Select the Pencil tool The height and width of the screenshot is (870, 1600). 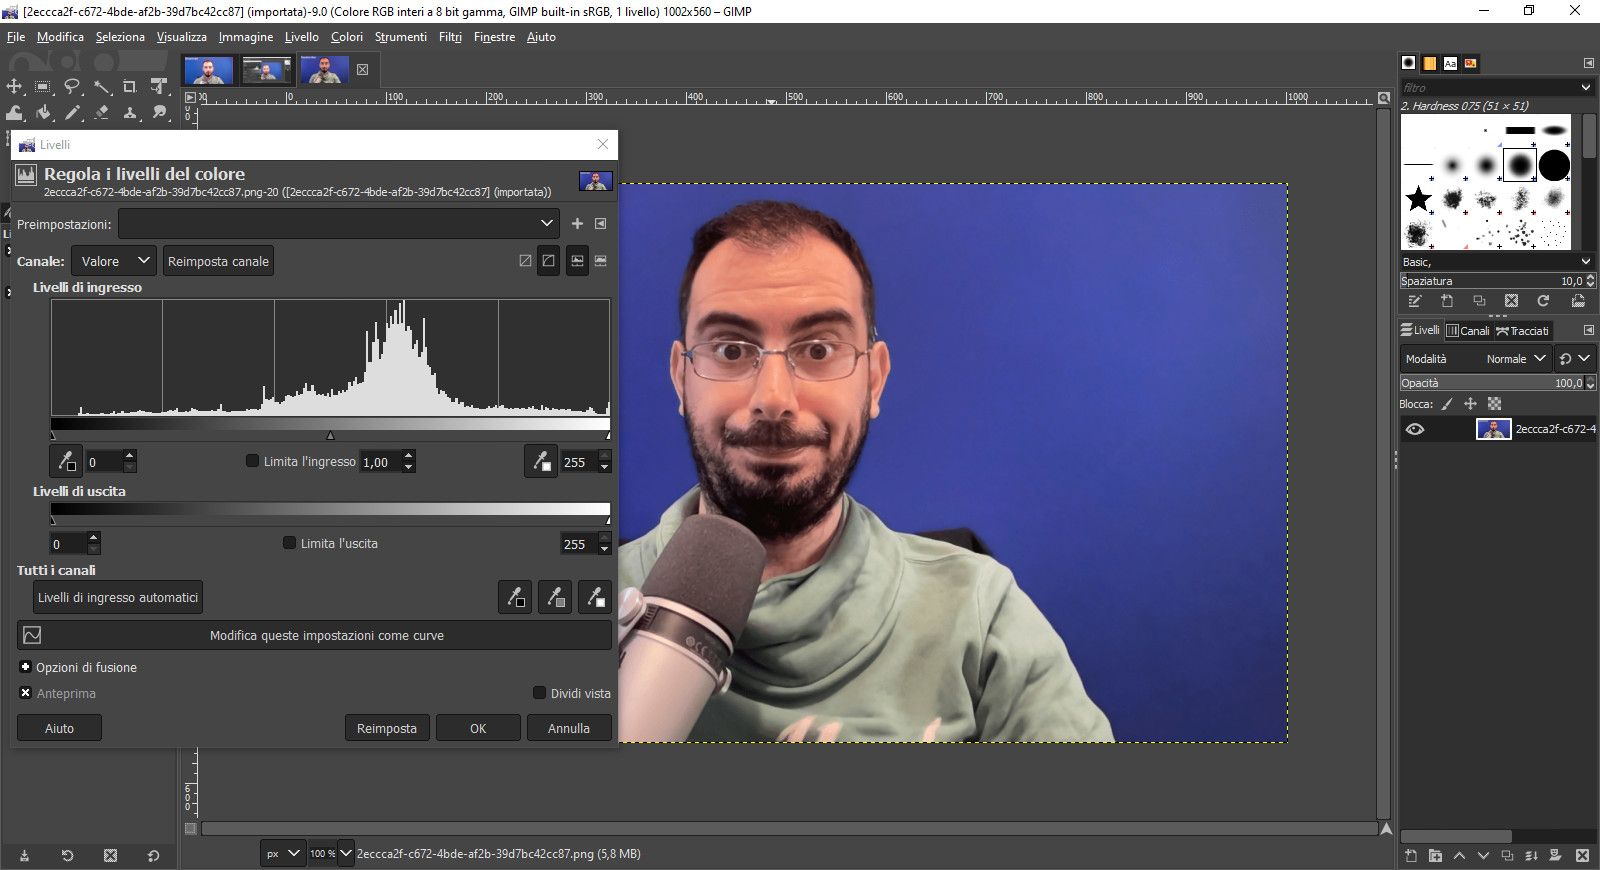72,113
